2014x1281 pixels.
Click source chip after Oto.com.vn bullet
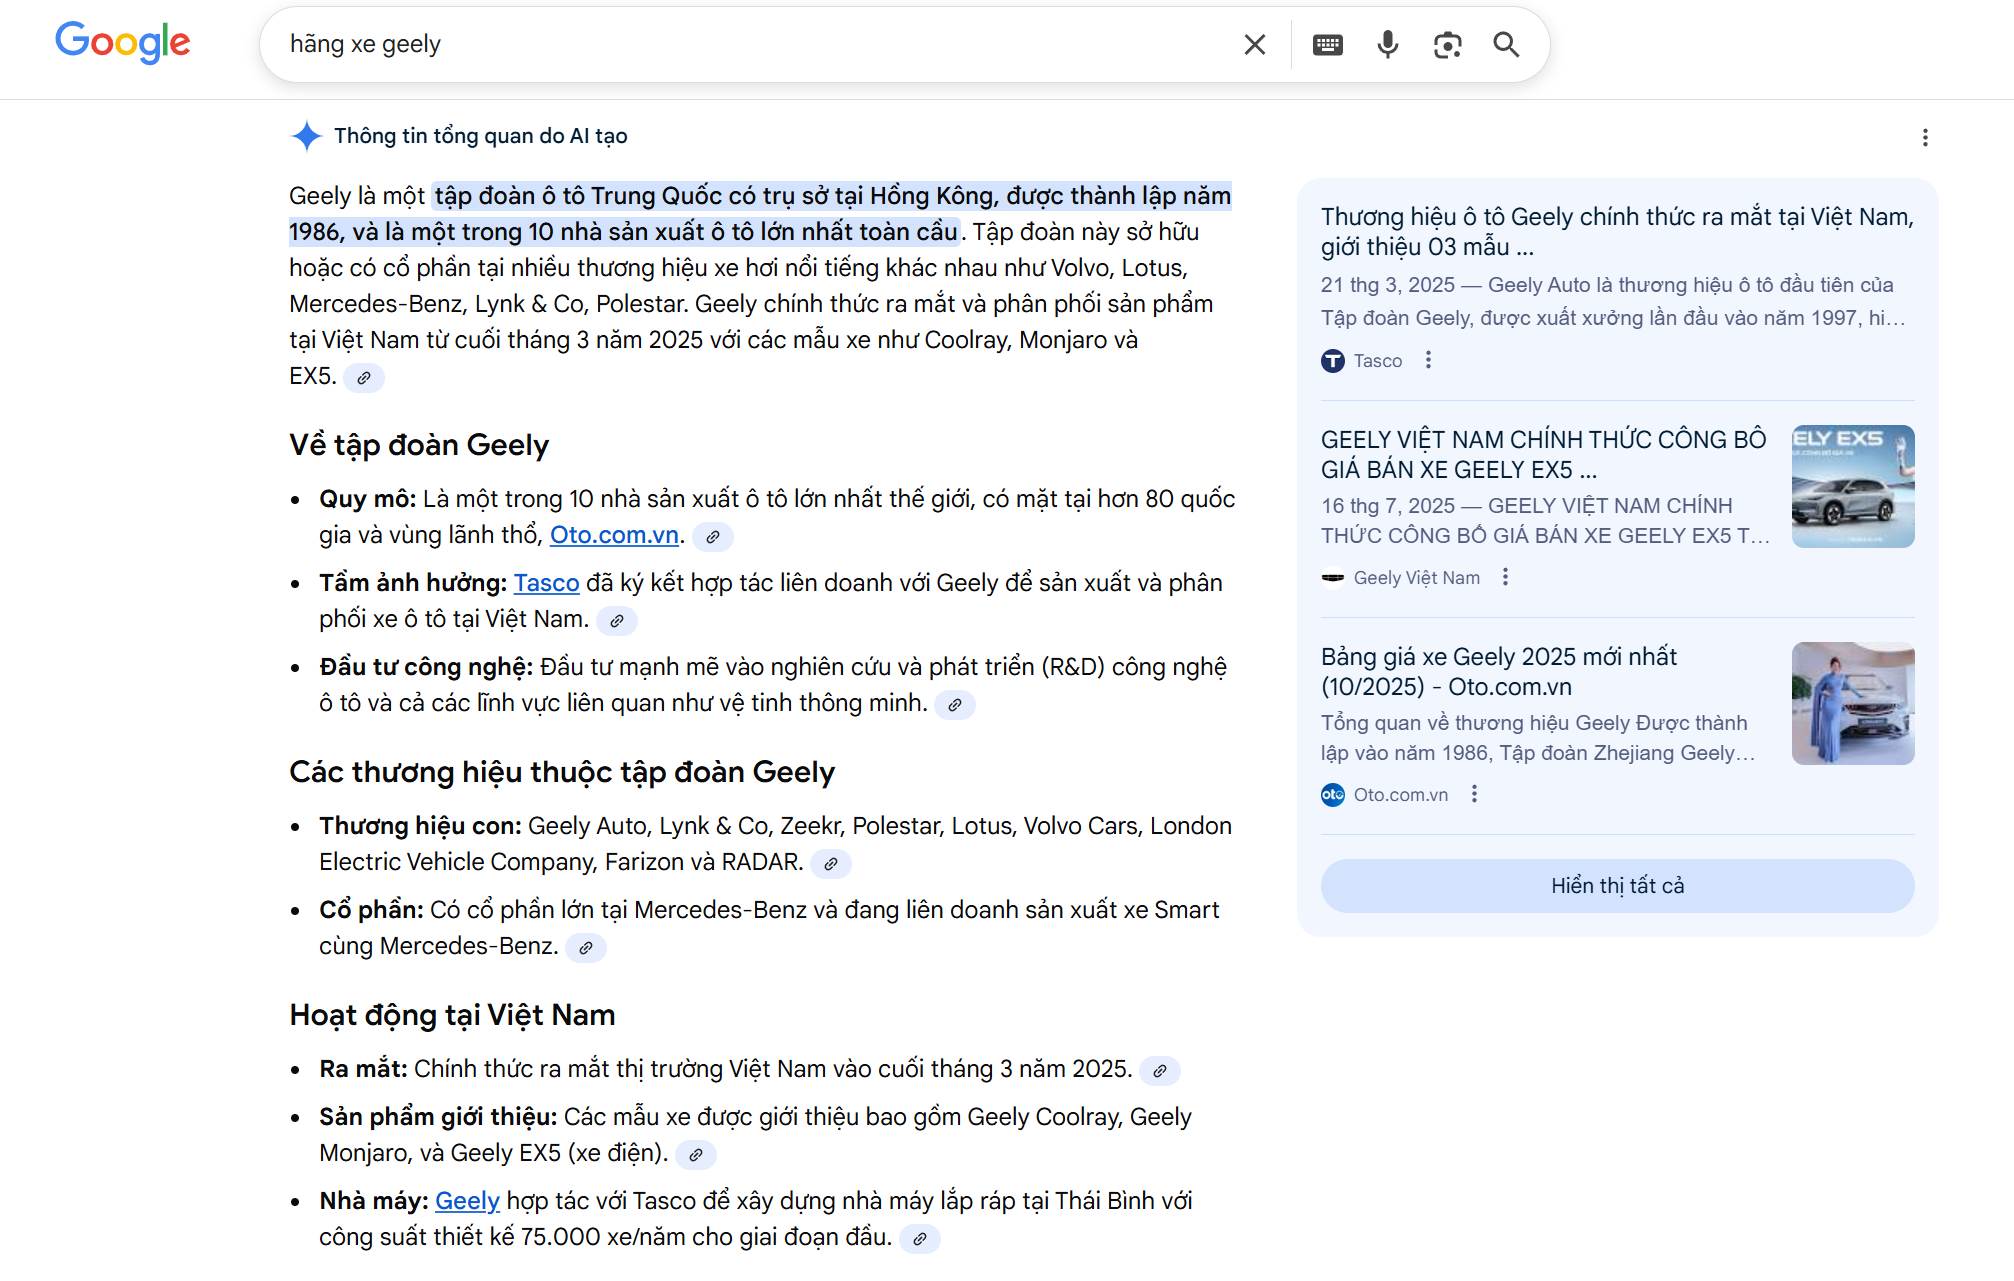pos(713,537)
